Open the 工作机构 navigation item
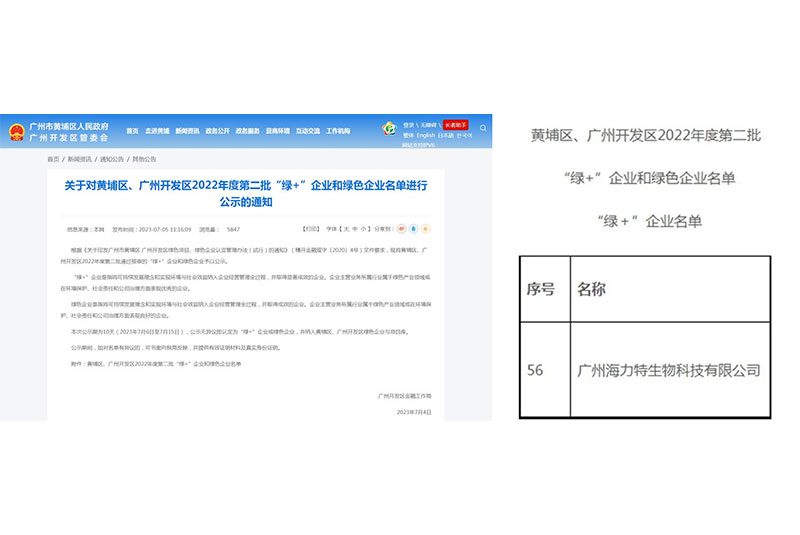The width and height of the screenshot is (800, 535). [x=338, y=131]
